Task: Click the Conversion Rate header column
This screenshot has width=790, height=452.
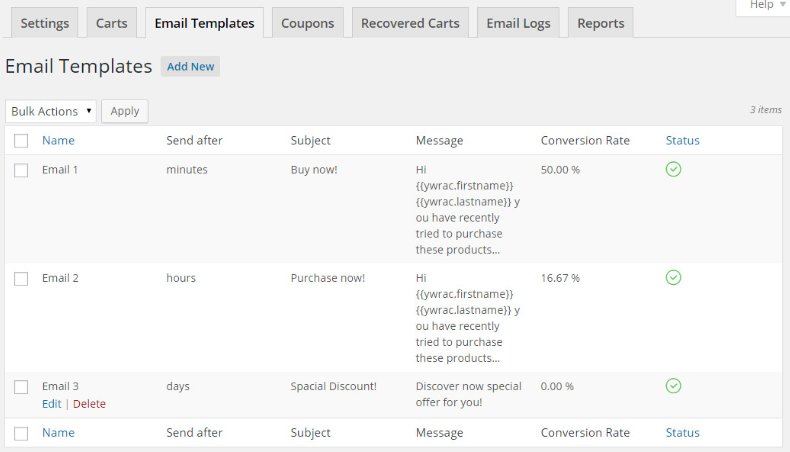Action: pyautogui.click(x=585, y=141)
